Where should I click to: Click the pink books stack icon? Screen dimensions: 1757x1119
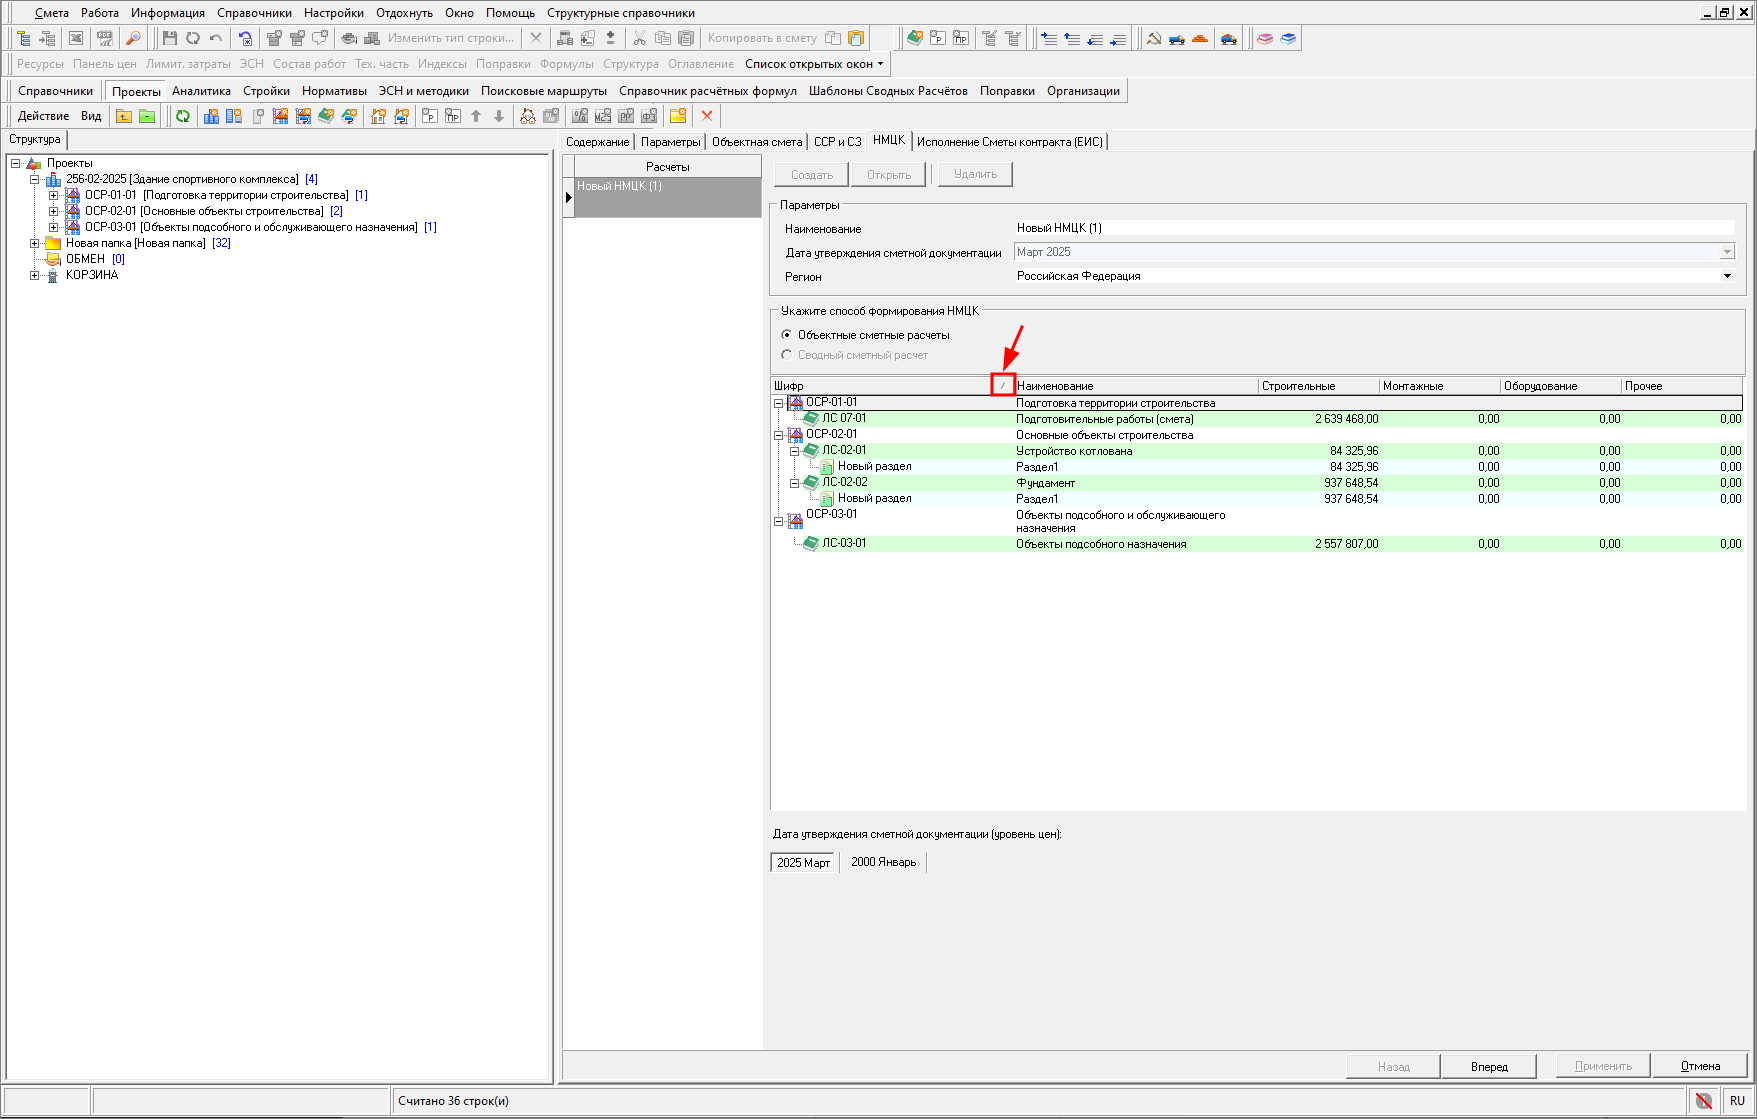(1265, 38)
